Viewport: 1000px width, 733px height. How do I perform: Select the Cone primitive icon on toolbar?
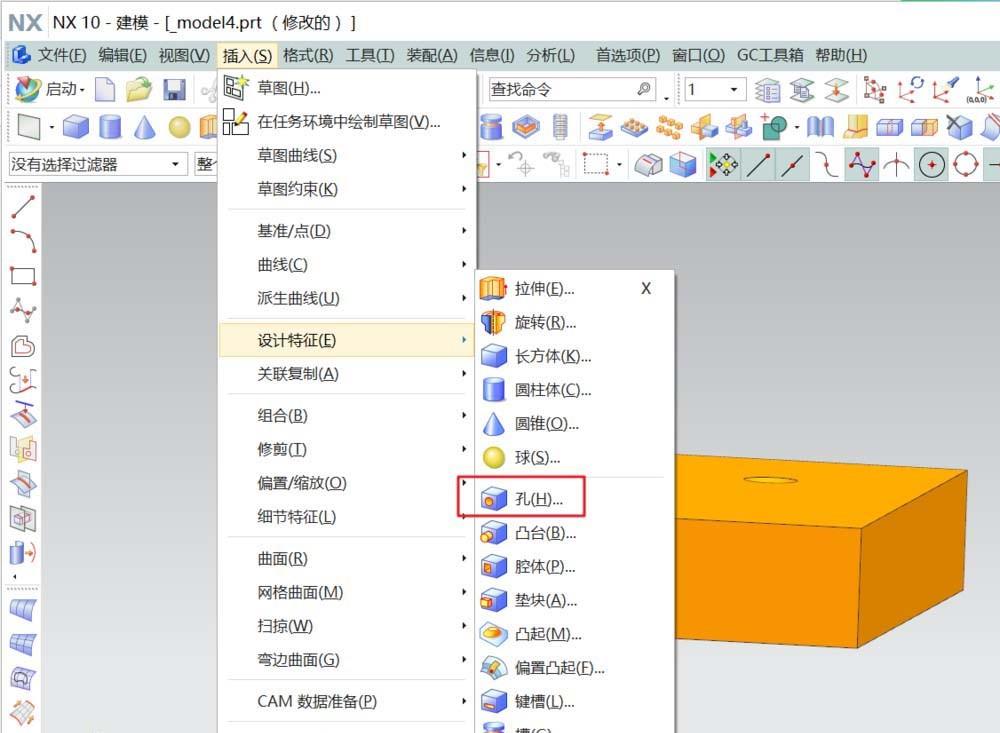(x=143, y=127)
